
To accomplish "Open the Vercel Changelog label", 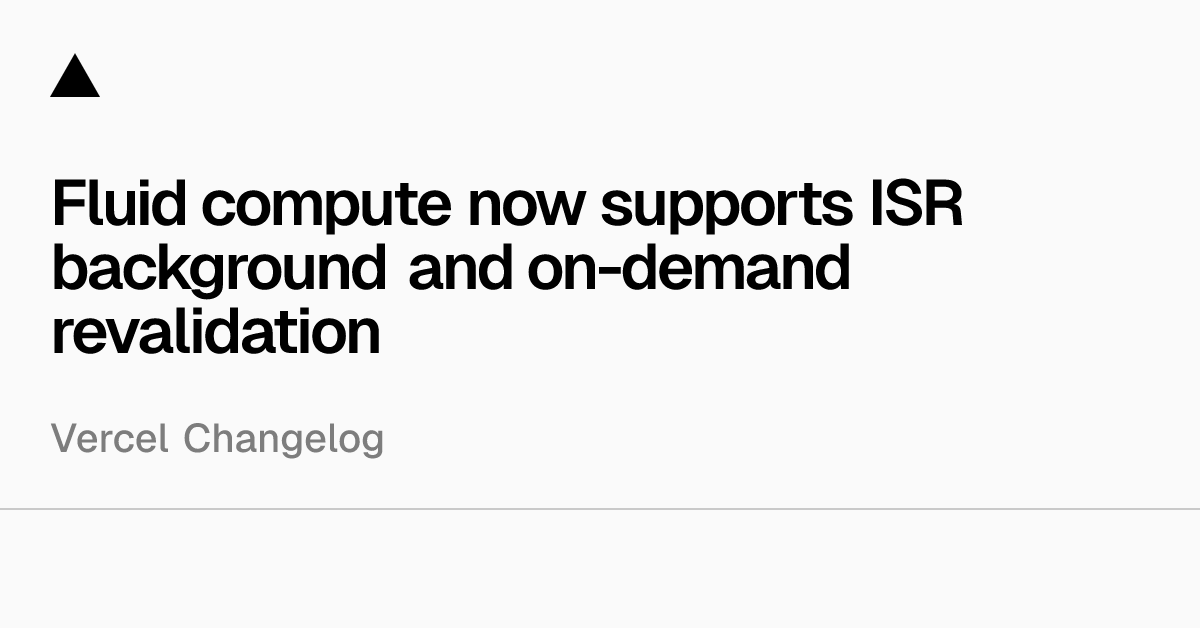I will pos(217,439).
